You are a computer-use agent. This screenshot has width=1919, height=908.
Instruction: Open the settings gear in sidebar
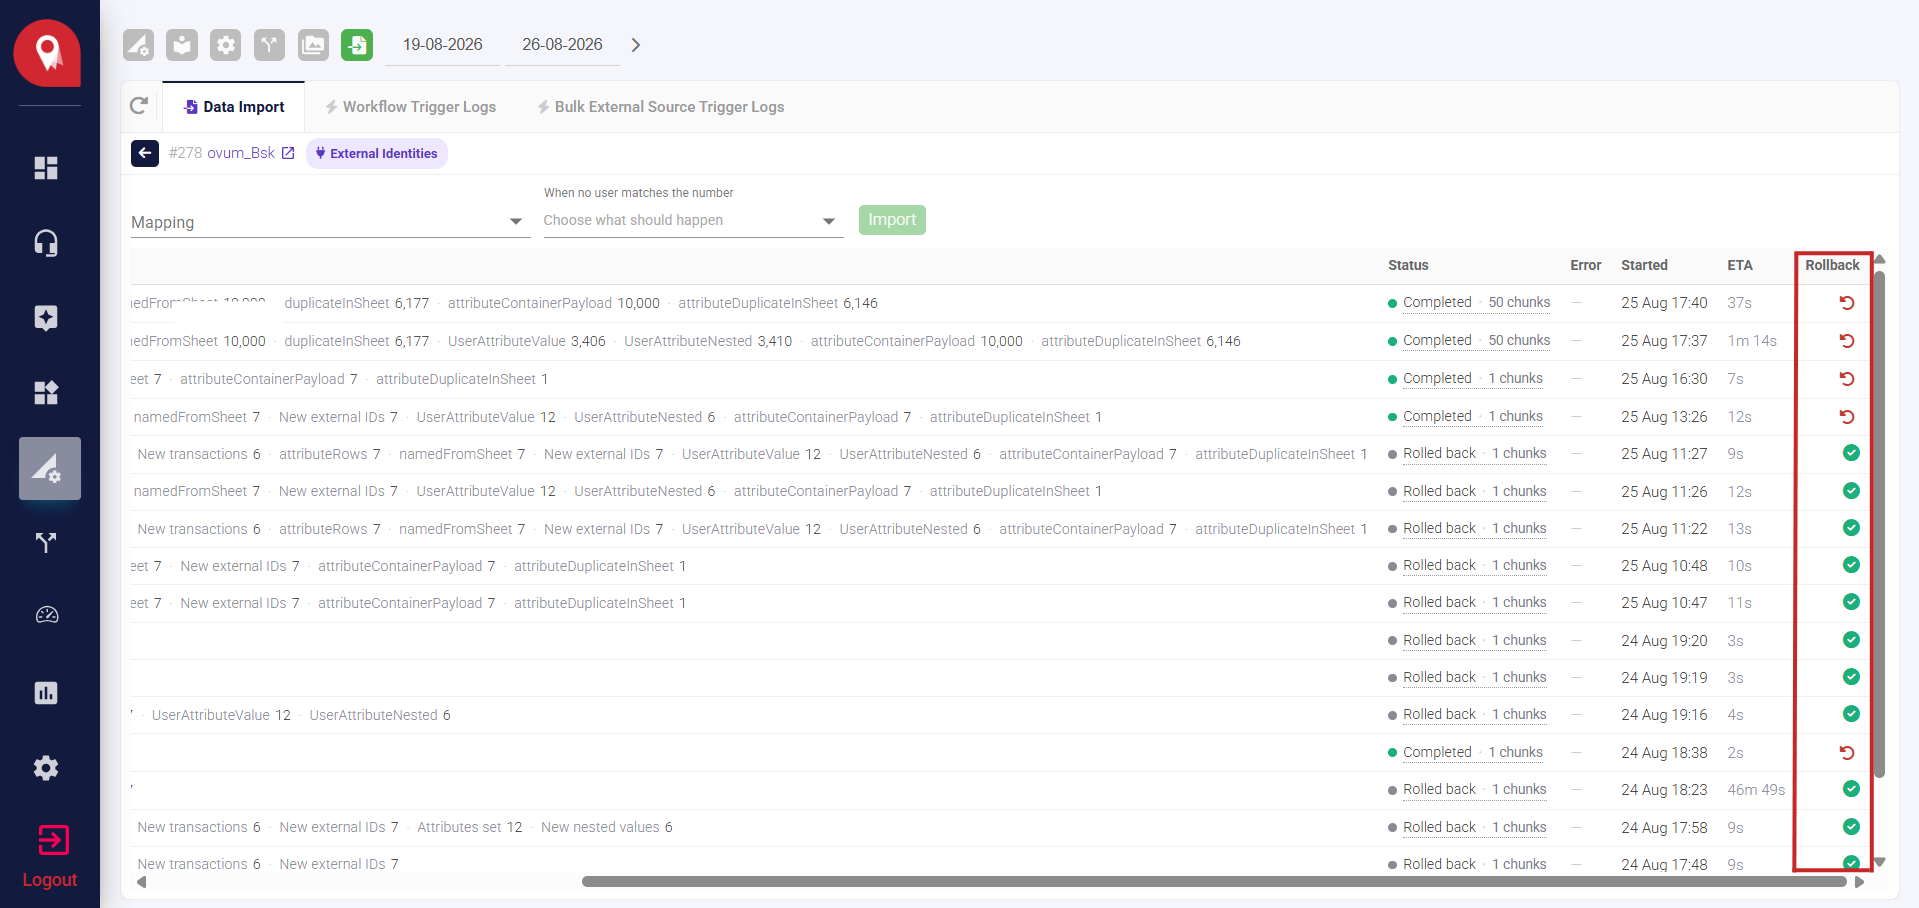pyautogui.click(x=46, y=768)
